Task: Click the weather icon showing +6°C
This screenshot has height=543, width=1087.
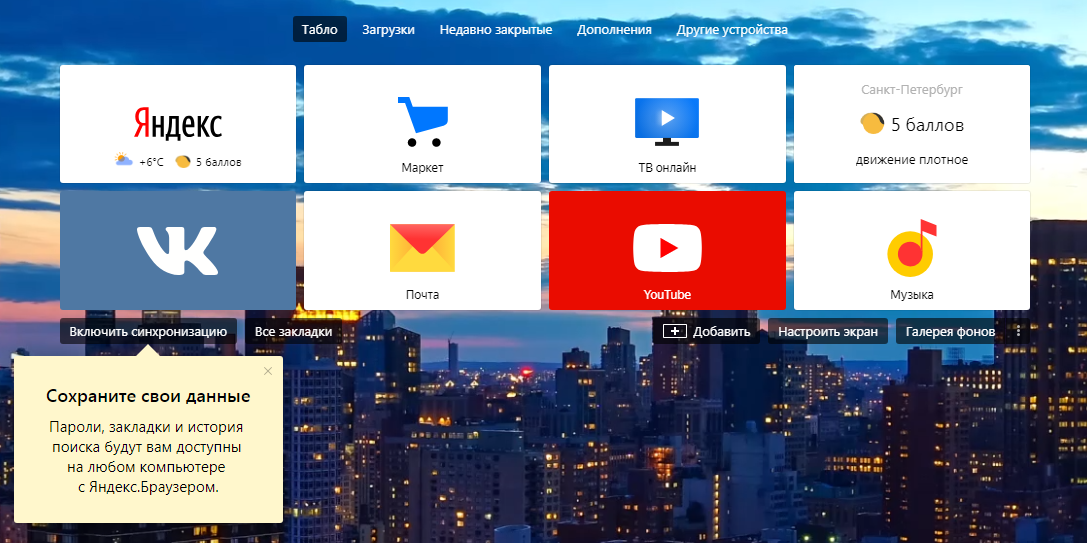Action: click(123, 161)
